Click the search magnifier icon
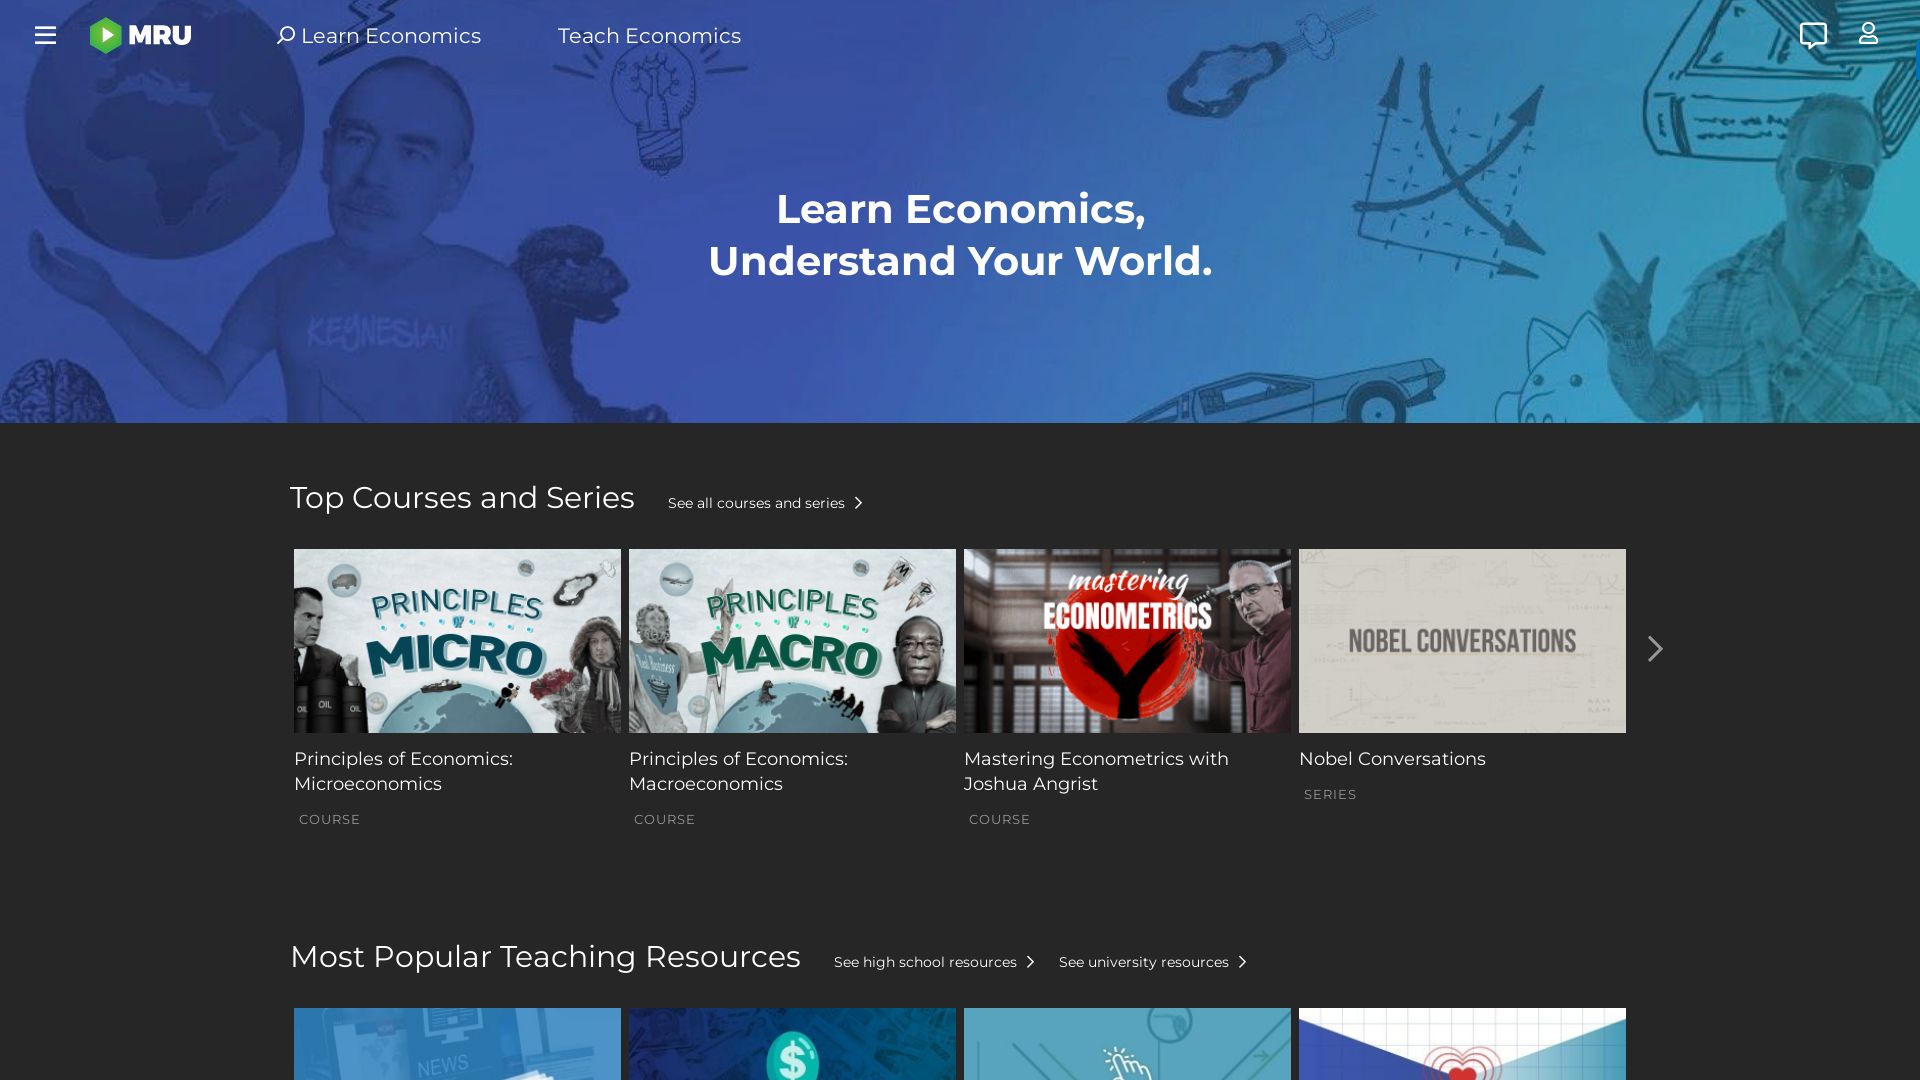Viewport: 1920px width, 1080px height. tap(285, 36)
